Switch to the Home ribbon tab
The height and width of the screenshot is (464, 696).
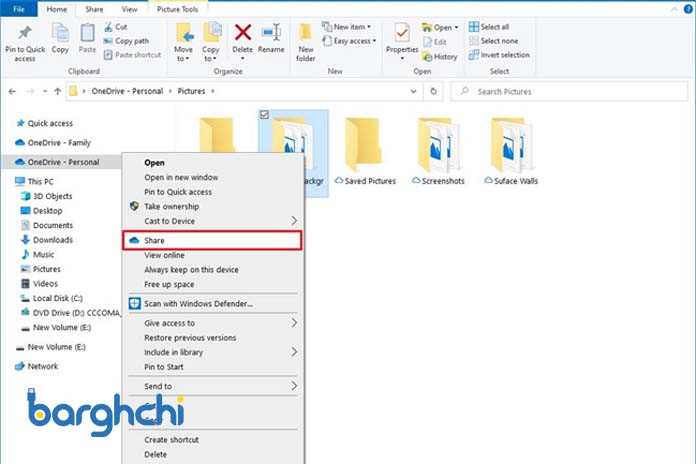tap(57, 9)
